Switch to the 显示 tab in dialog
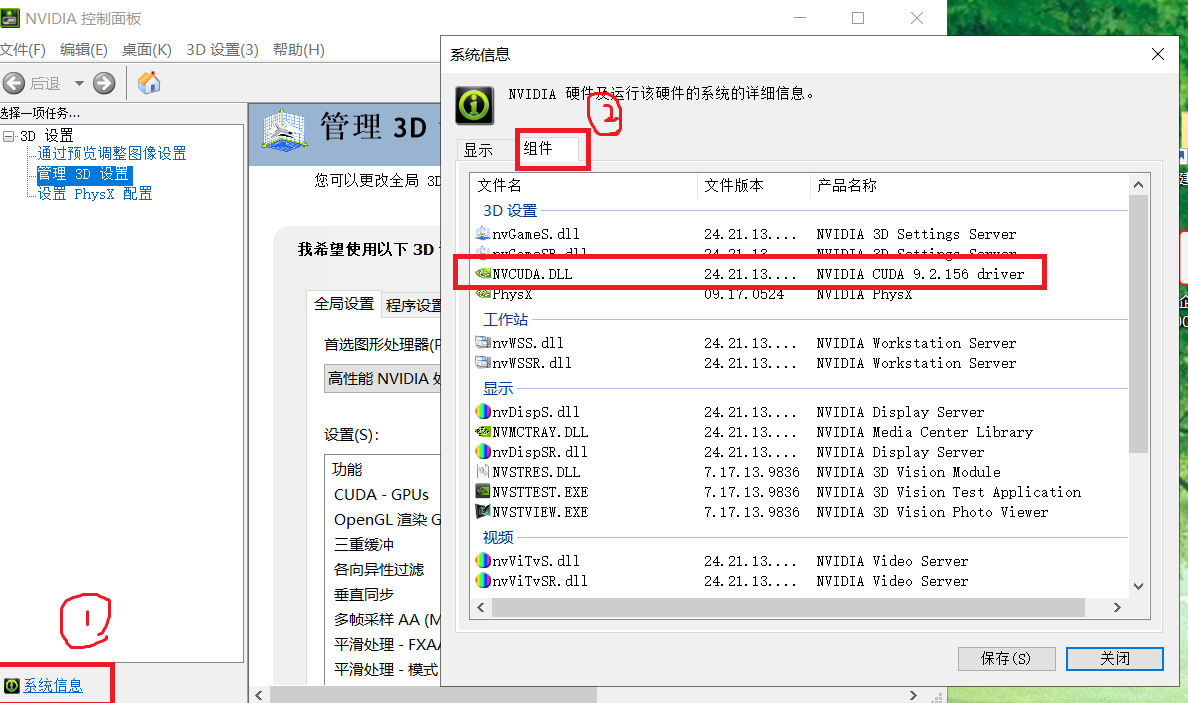1188x703 pixels. (478, 150)
